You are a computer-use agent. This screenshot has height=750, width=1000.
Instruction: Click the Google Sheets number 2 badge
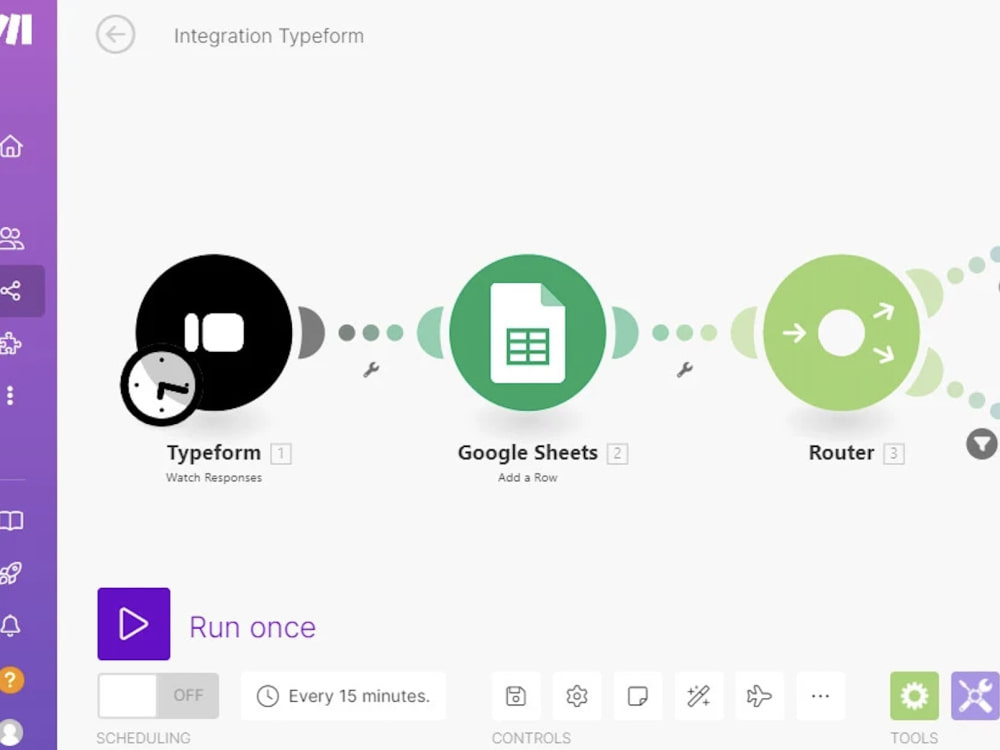pyautogui.click(x=617, y=453)
